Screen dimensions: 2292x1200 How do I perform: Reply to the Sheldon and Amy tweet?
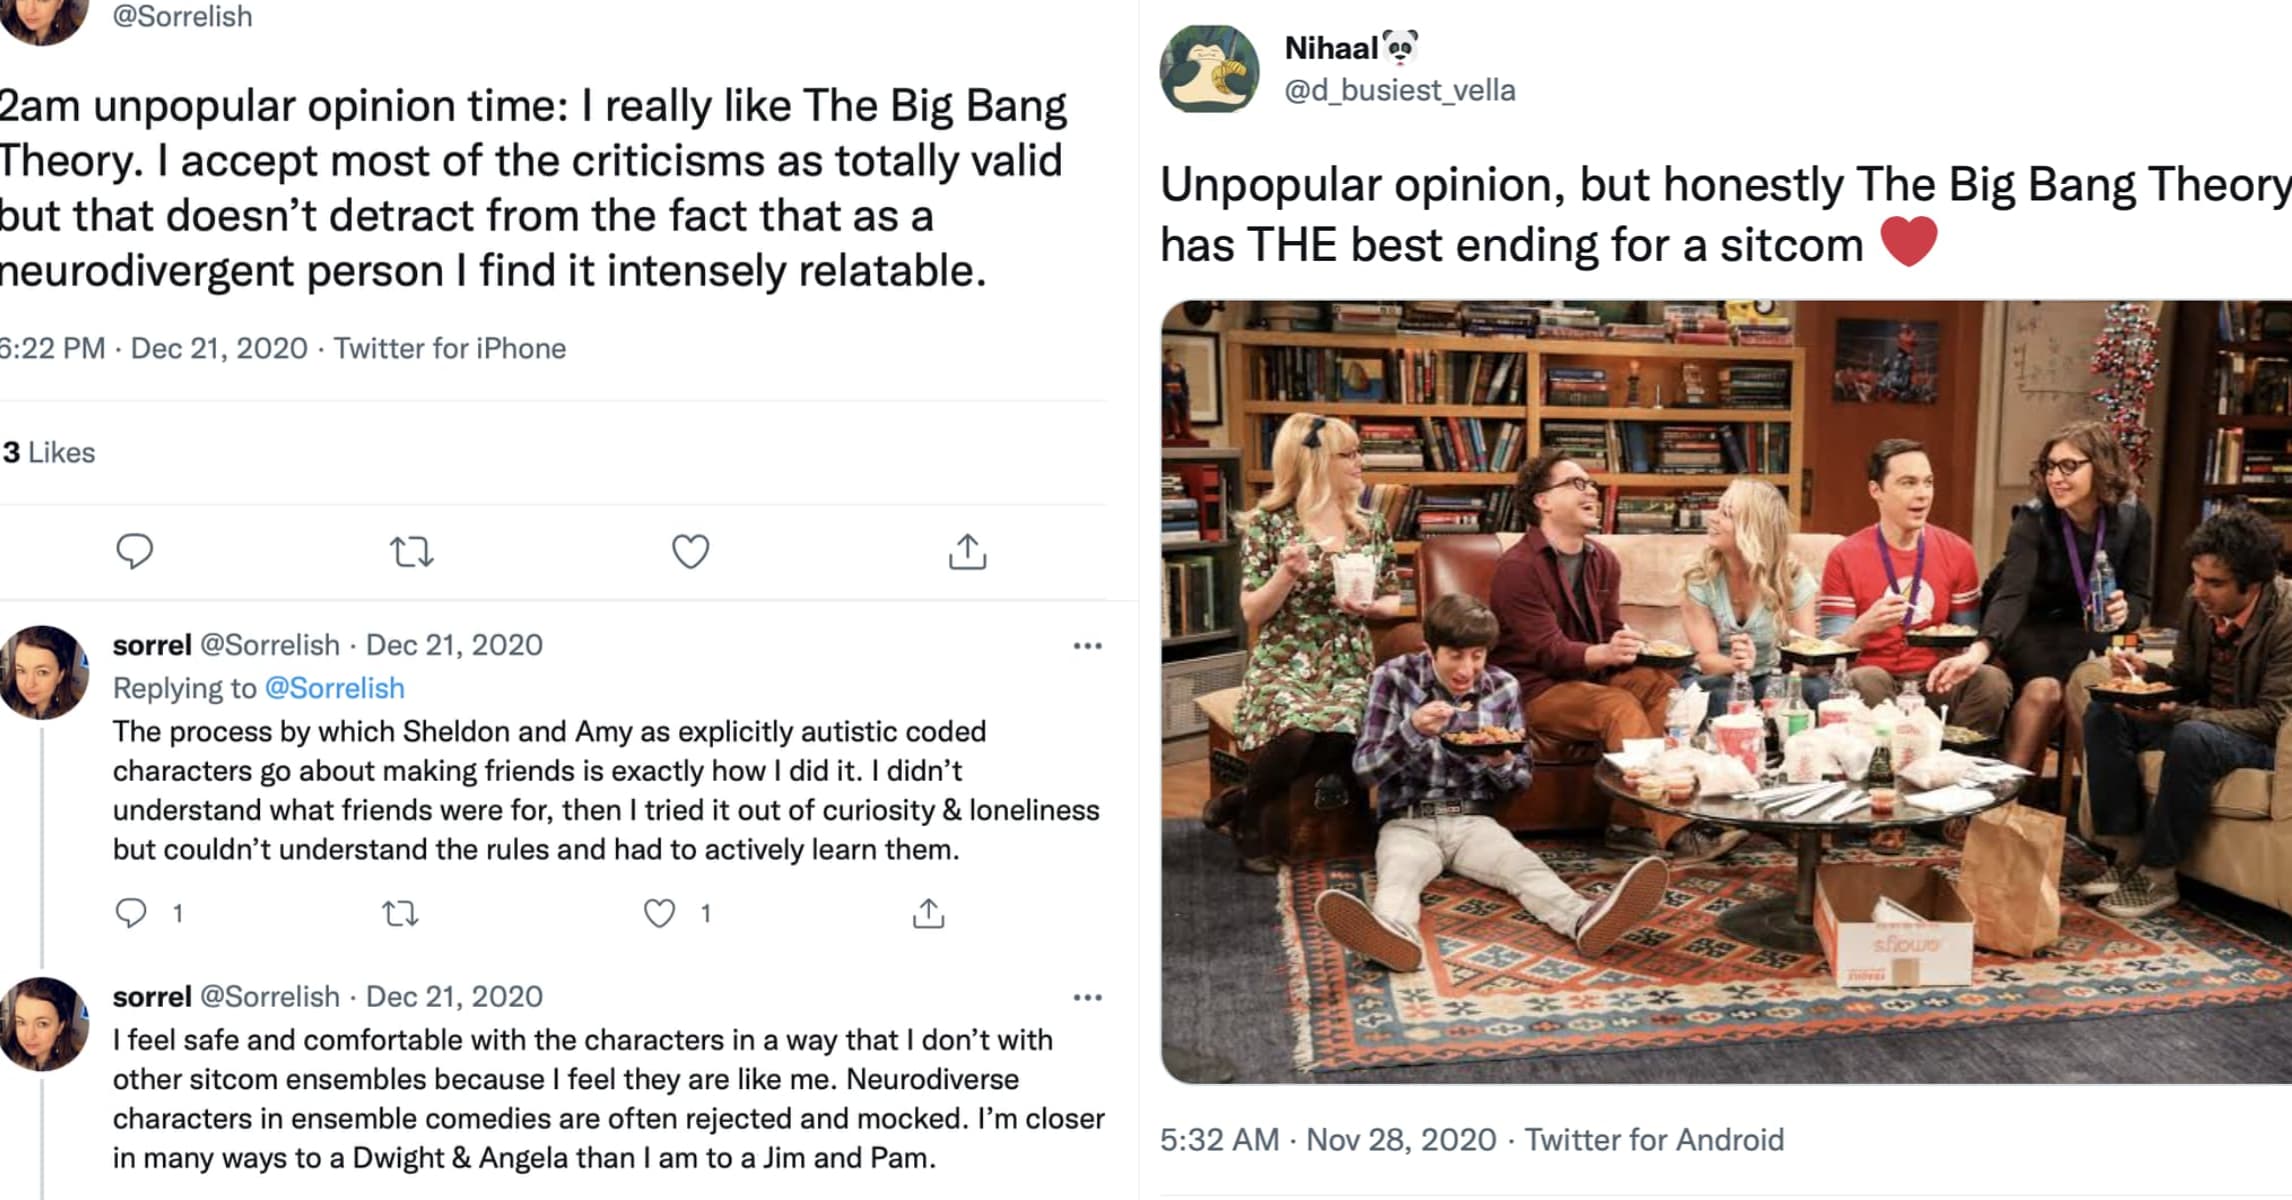[131, 913]
